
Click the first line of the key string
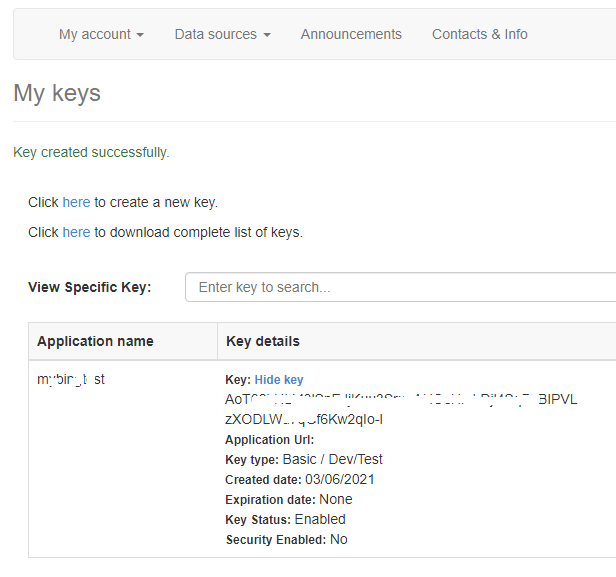pos(401,399)
